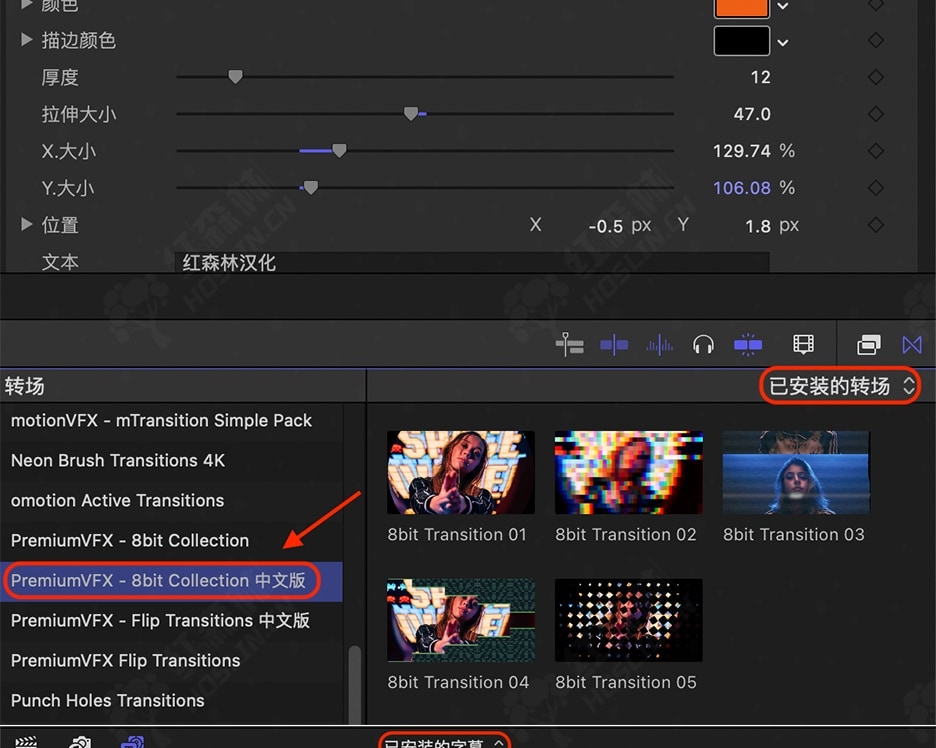Click the X.大小 slider handle
The width and height of the screenshot is (936, 748).
pos(339,150)
